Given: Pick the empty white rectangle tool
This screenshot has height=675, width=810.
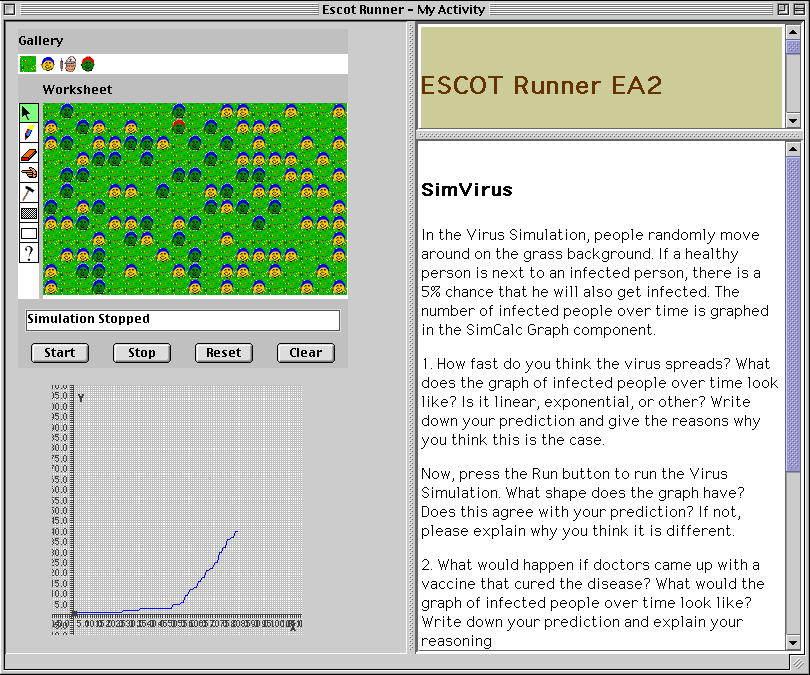Looking at the screenshot, I should click(x=28, y=233).
